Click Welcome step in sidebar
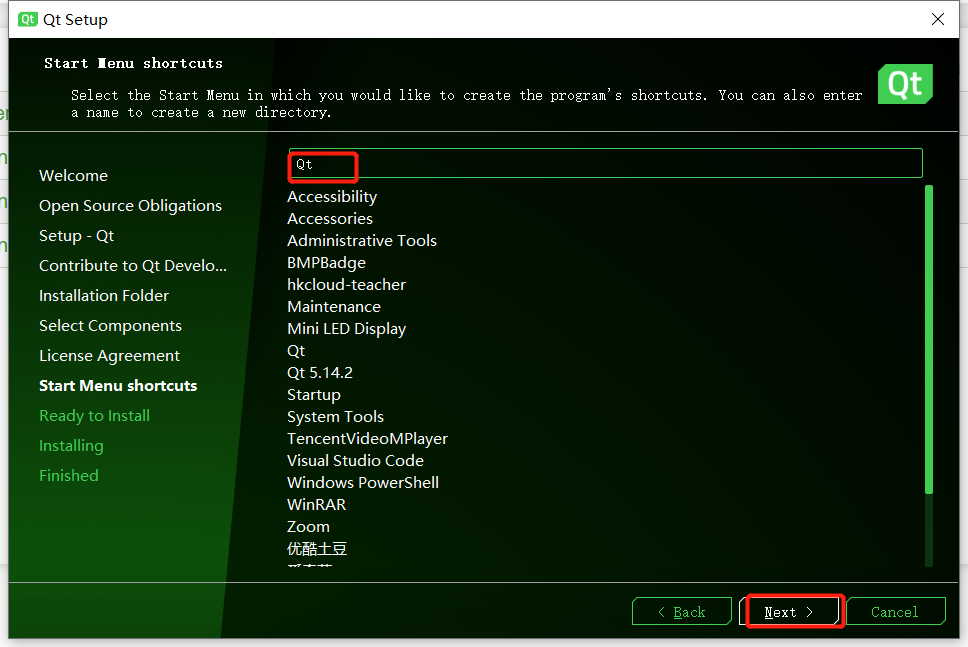The image size is (968, 647). pyautogui.click(x=73, y=176)
